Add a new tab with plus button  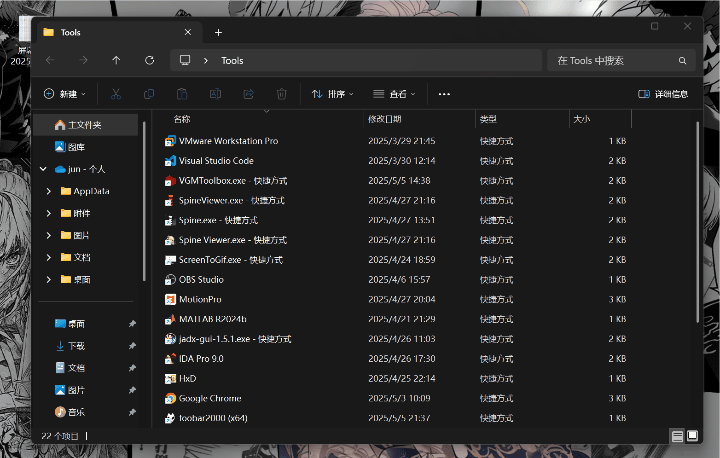click(219, 33)
